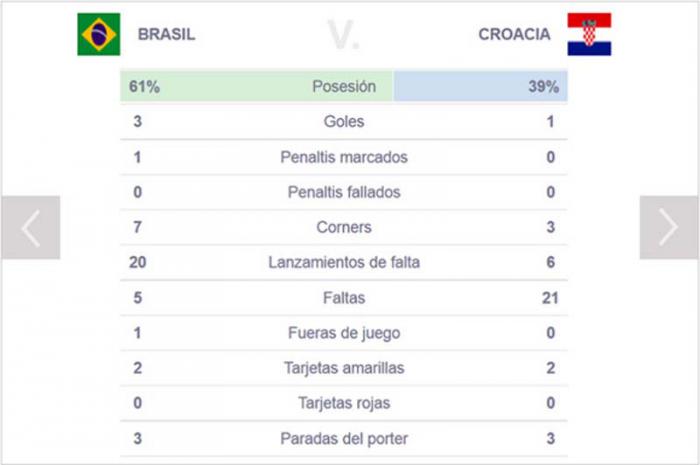Click the Corners stats row
Image resolution: width=700 pixels, height=465 pixels.
click(344, 227)
